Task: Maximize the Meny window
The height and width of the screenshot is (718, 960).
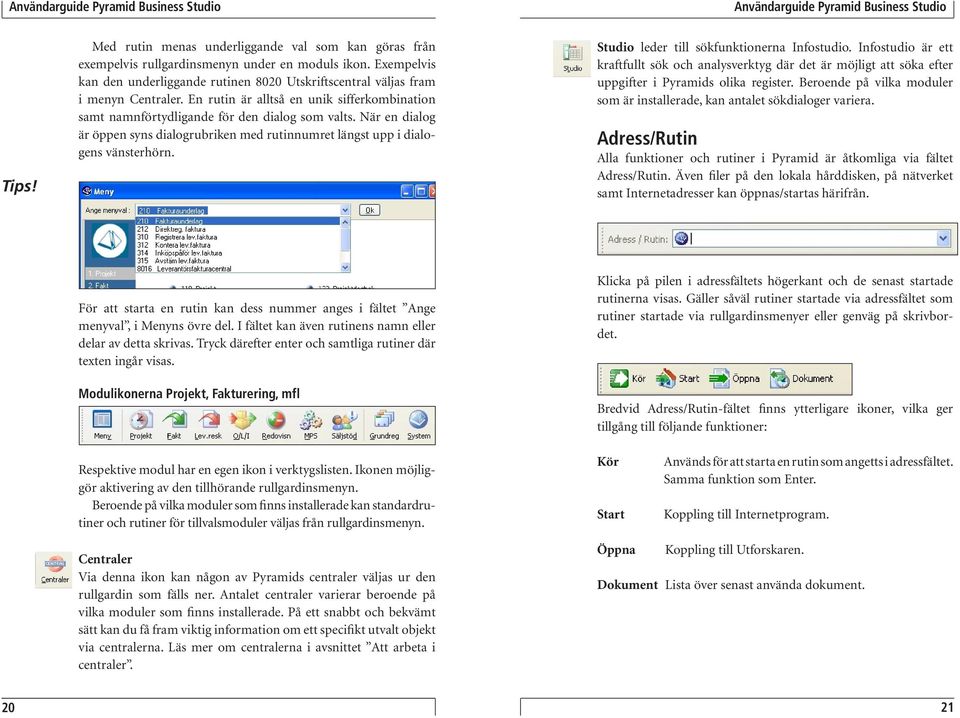Action: [x=421, y=192]
